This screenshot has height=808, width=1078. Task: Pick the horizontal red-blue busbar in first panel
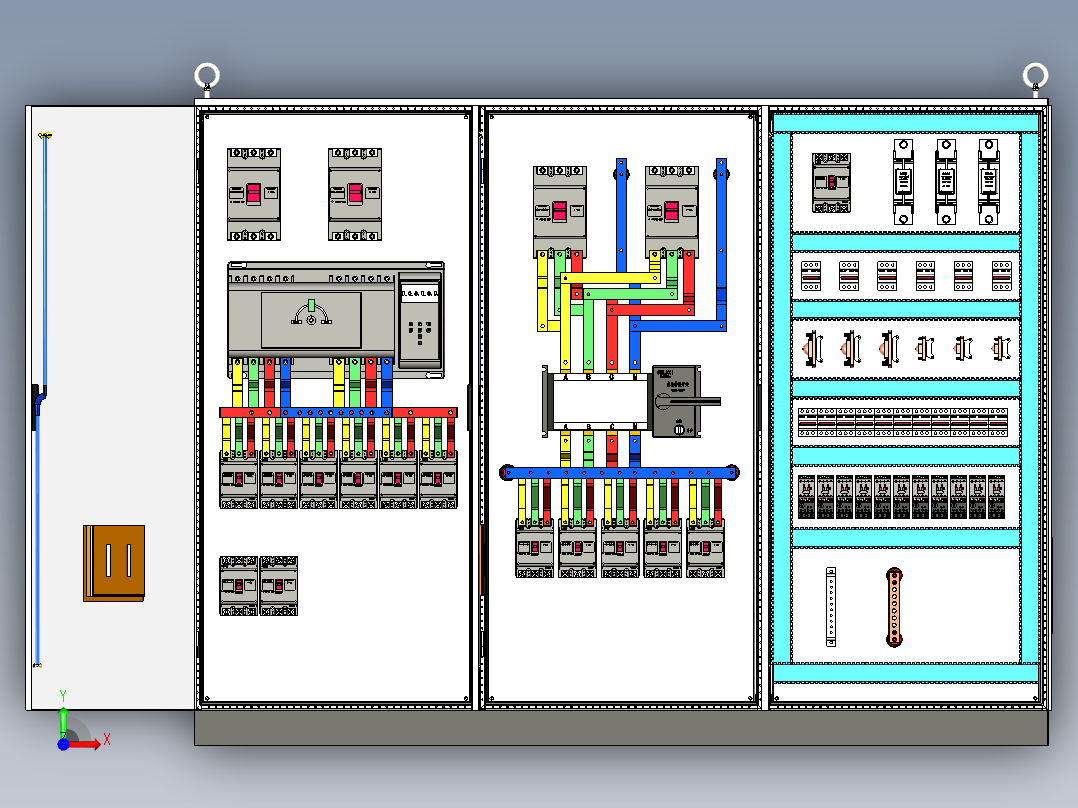click(x=338, y=413)
